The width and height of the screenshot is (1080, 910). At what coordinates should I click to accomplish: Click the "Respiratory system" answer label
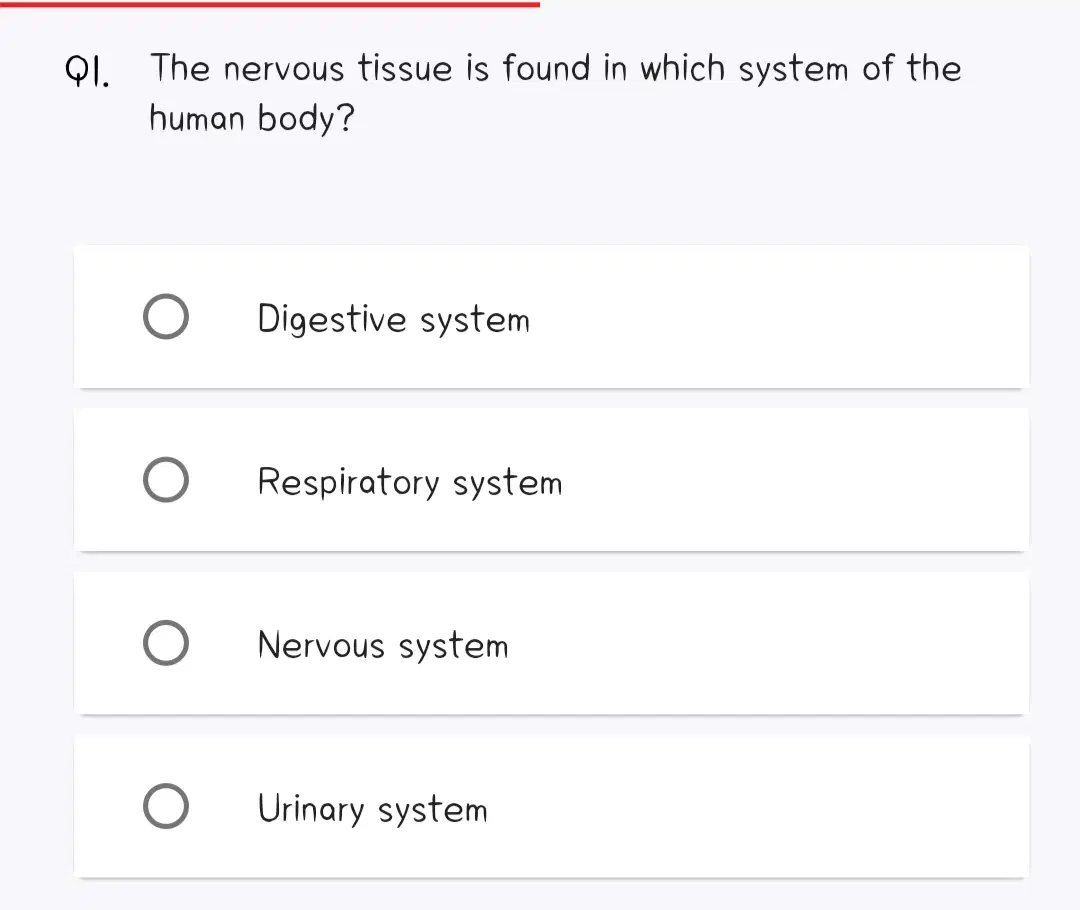(410, 482)
